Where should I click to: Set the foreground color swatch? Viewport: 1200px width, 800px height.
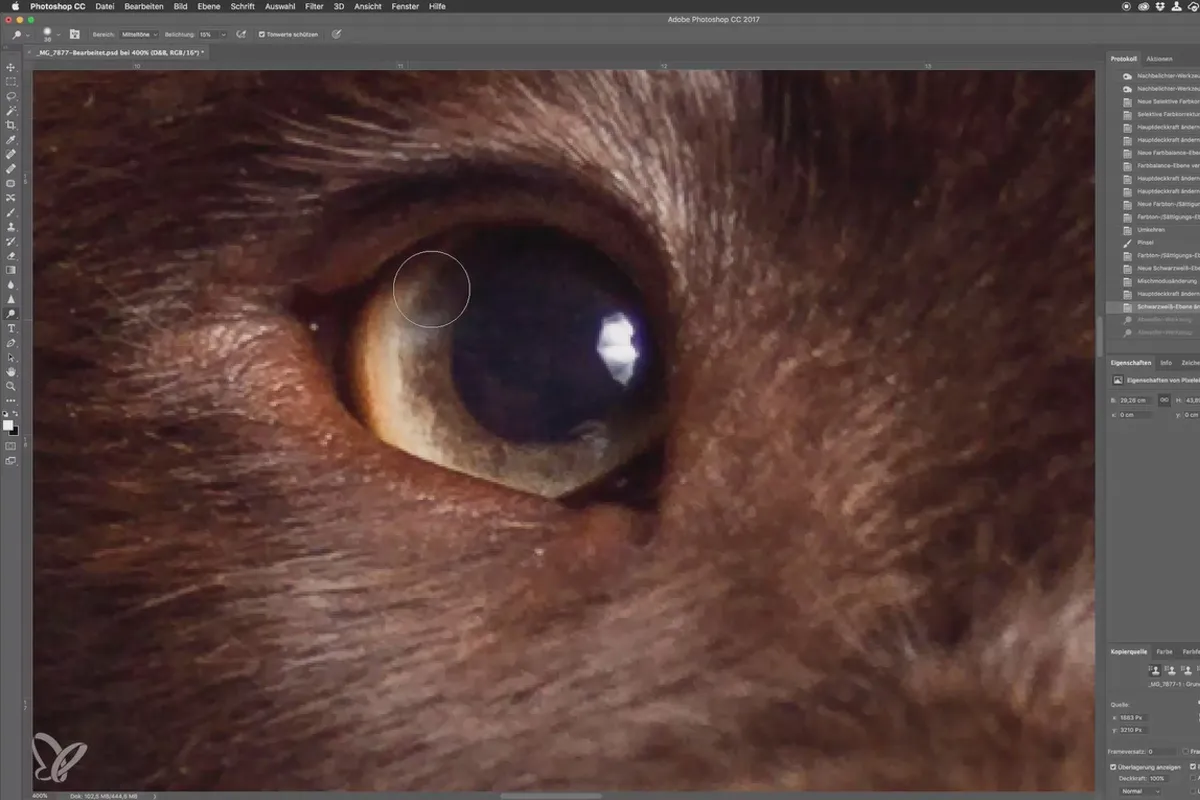(x=9, y=425)
